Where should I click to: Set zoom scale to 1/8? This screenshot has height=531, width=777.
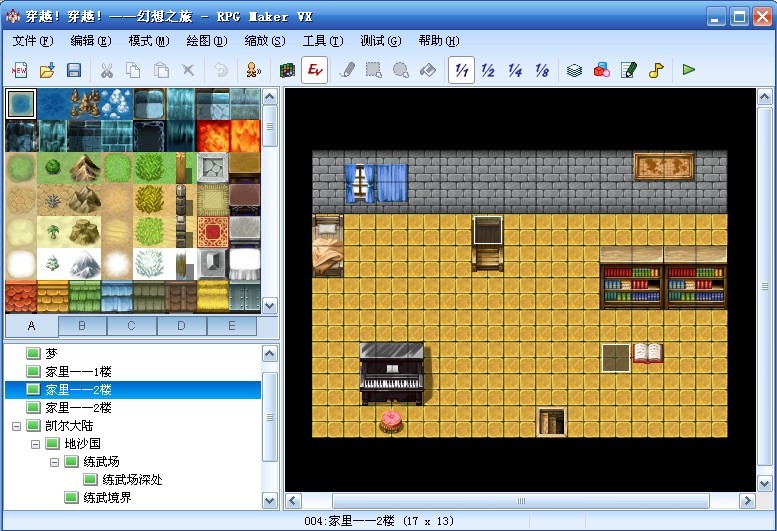[x=542, y=70]
